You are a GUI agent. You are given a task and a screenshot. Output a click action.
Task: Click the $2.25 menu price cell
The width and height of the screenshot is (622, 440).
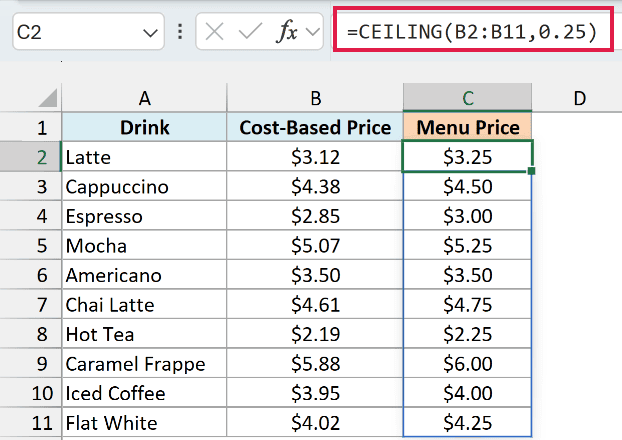[467, 334]
